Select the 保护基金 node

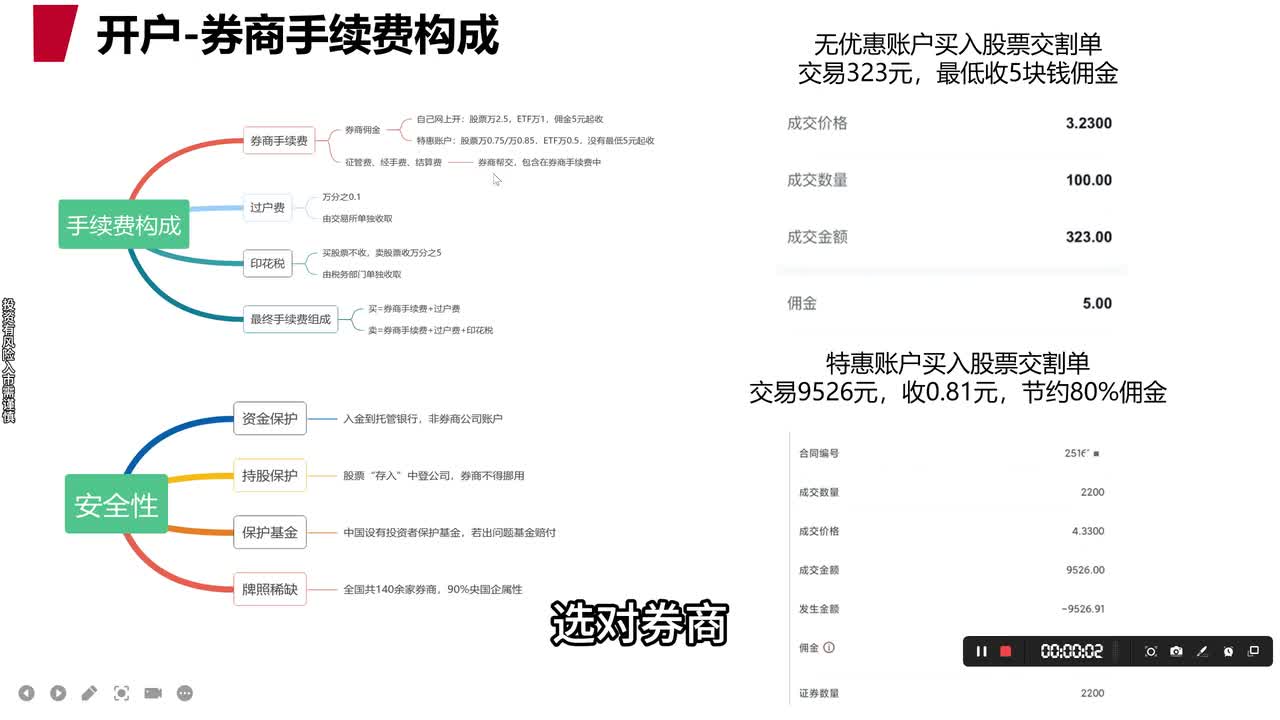[x=270, y=532]
